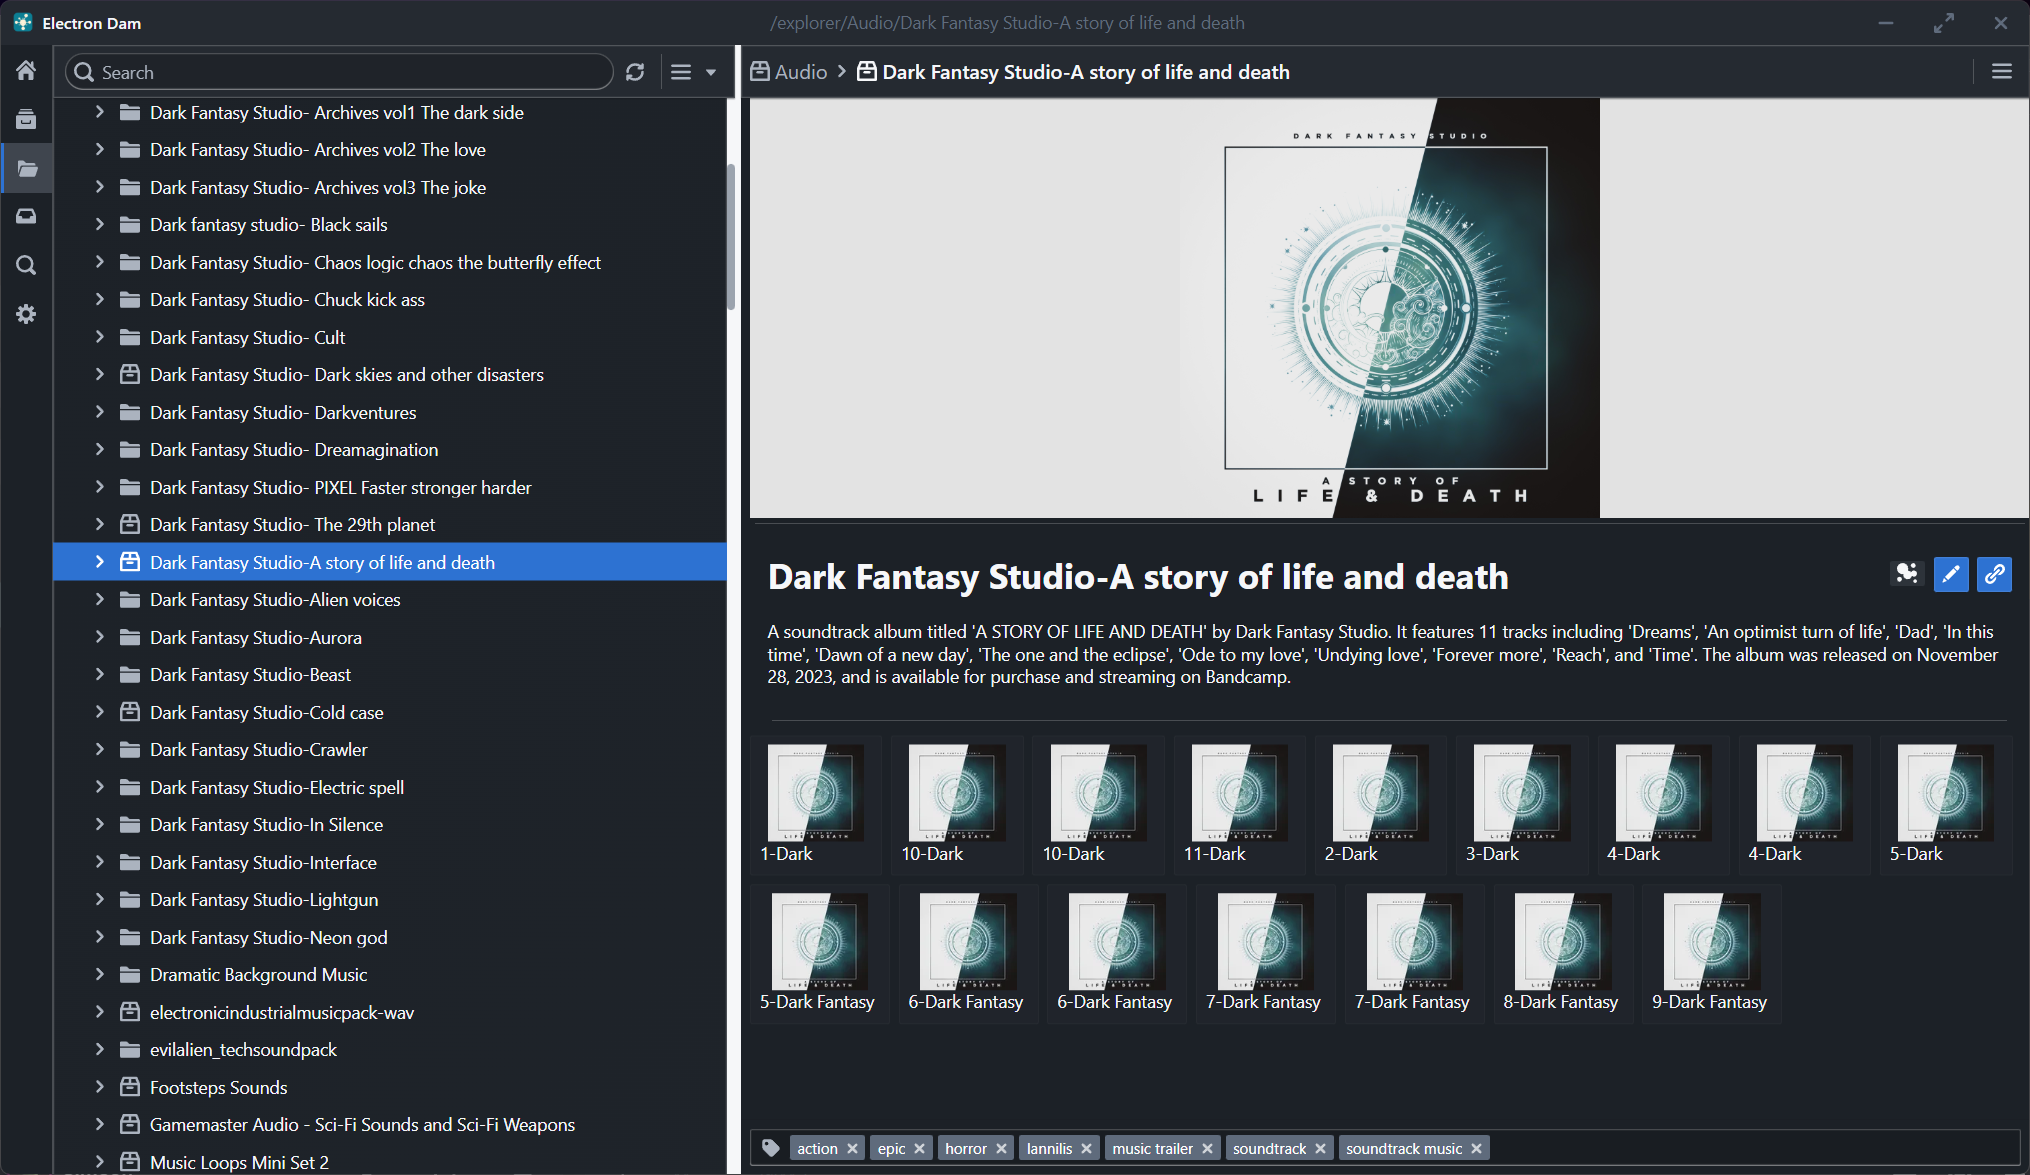The image size is (2030, 1175).
Task: Open the Search magnifier sidebar icon
Action: pyautogui.click(x=26, y=265)
